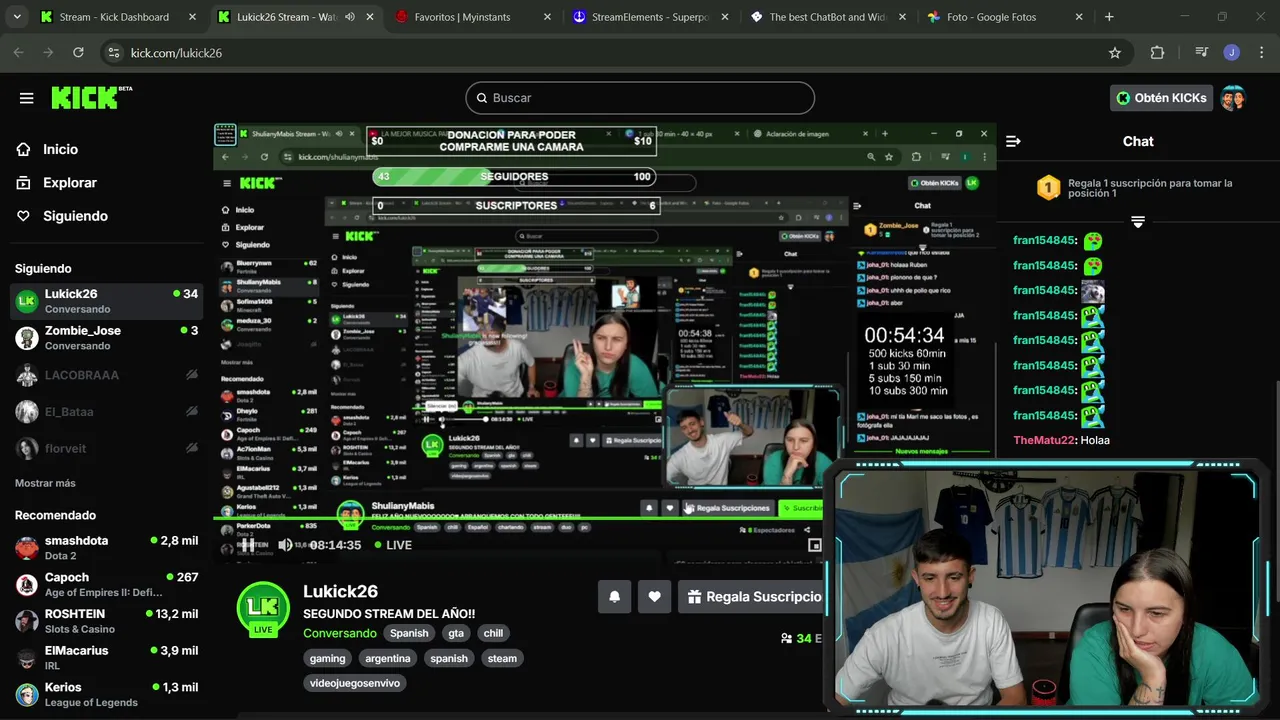
Task: Click the KICK logo to go home
Action: click(91, 97)
